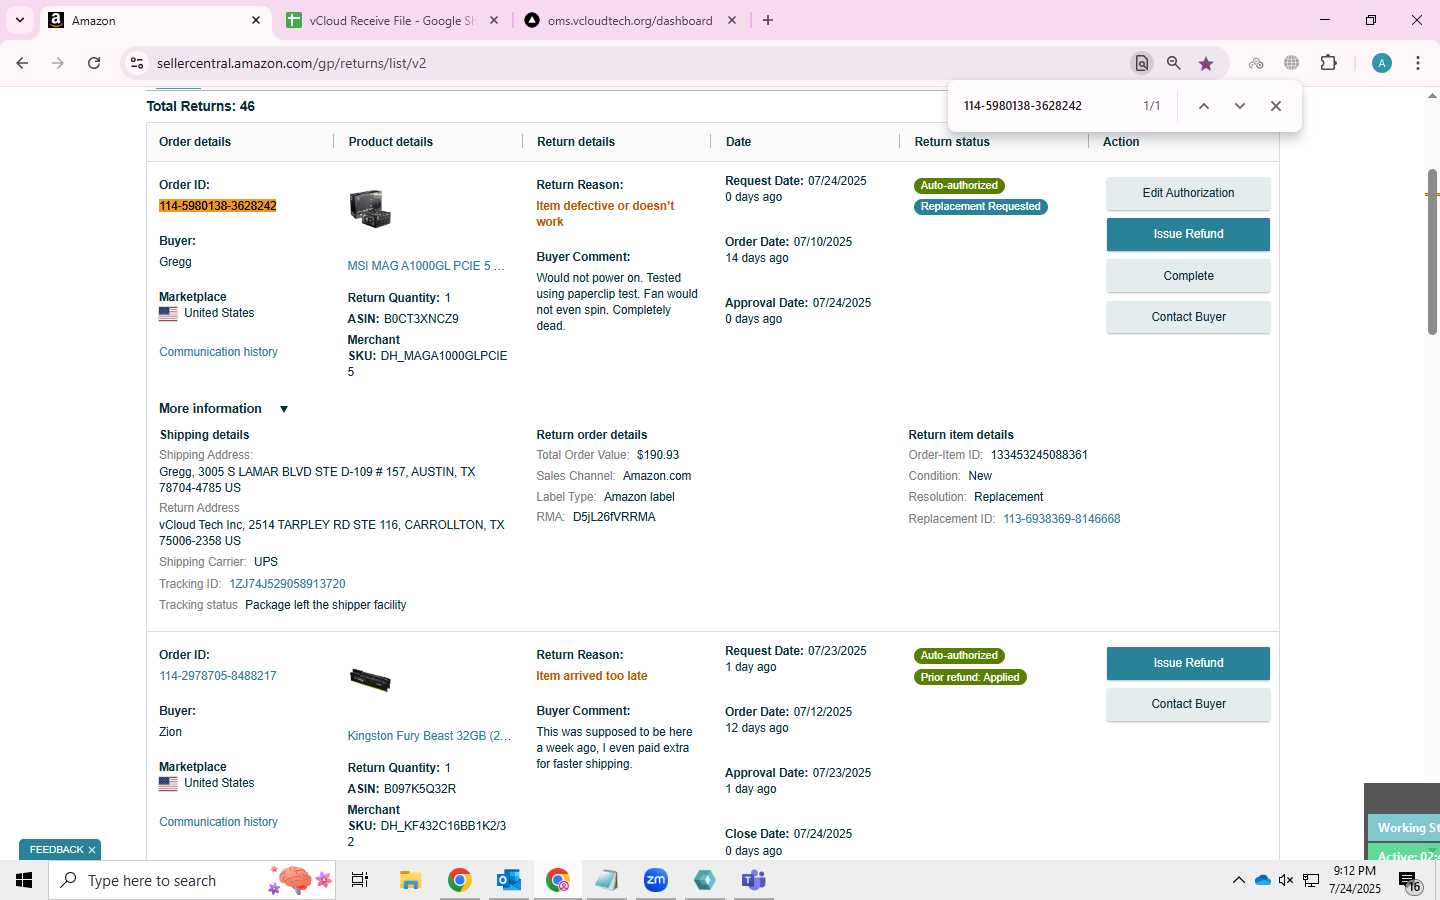
Task: Click the Windows taskbar search box
Action: coord(192,880)
